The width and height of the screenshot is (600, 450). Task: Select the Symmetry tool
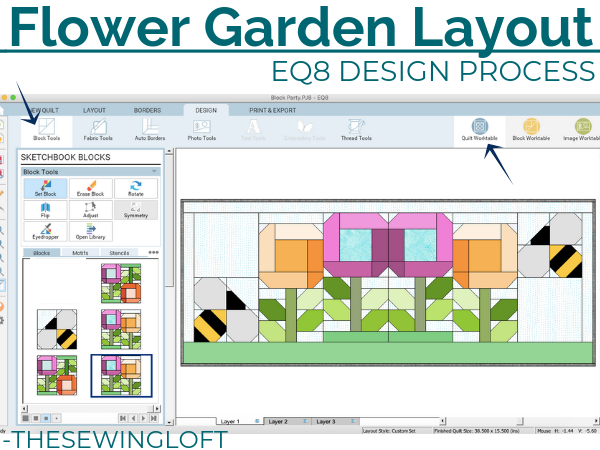[x=136, y=210]
